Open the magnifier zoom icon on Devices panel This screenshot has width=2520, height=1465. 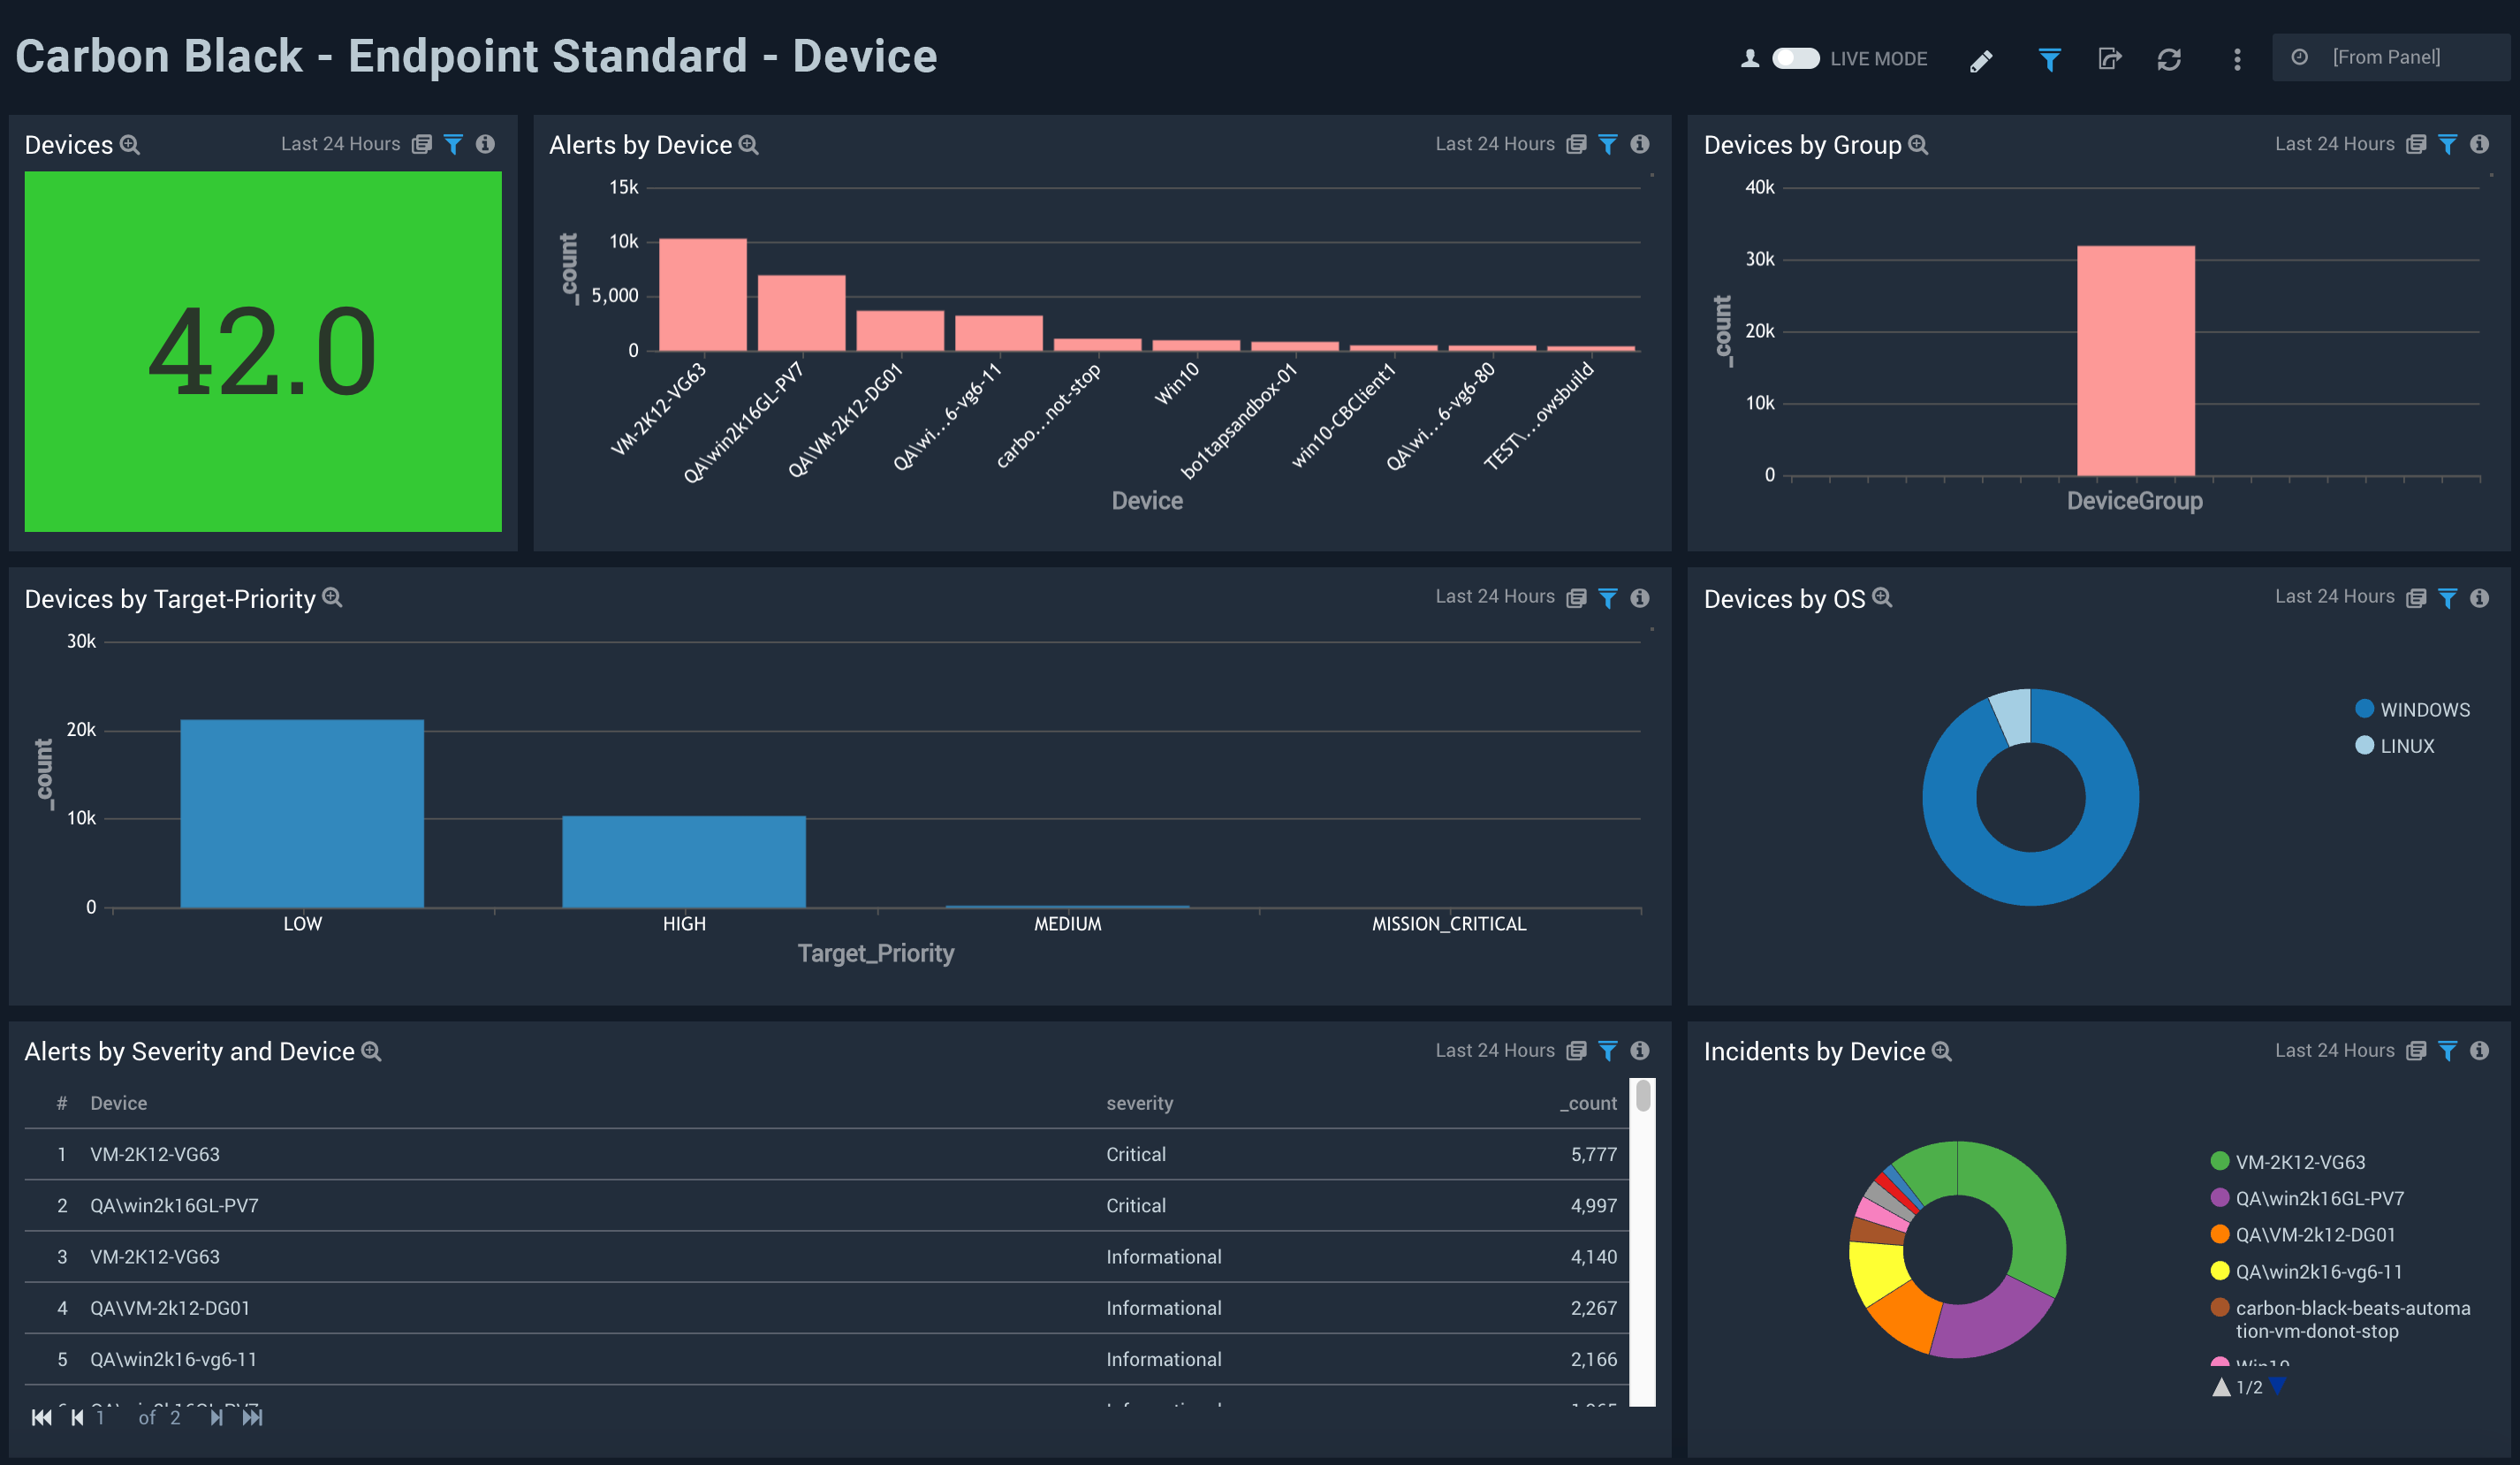pos(129,145)
